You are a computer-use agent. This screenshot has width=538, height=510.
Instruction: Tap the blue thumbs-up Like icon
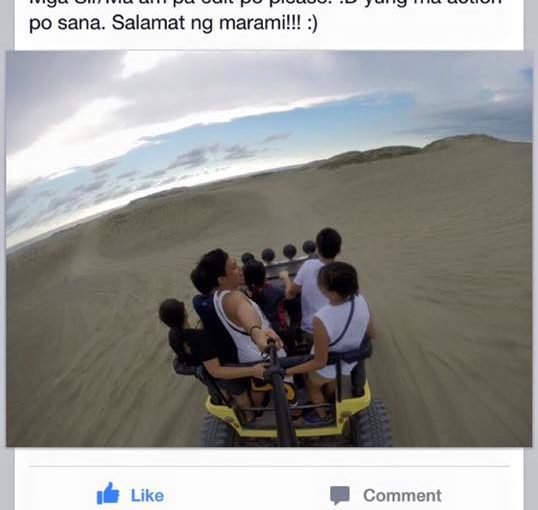tap(108, 493)
